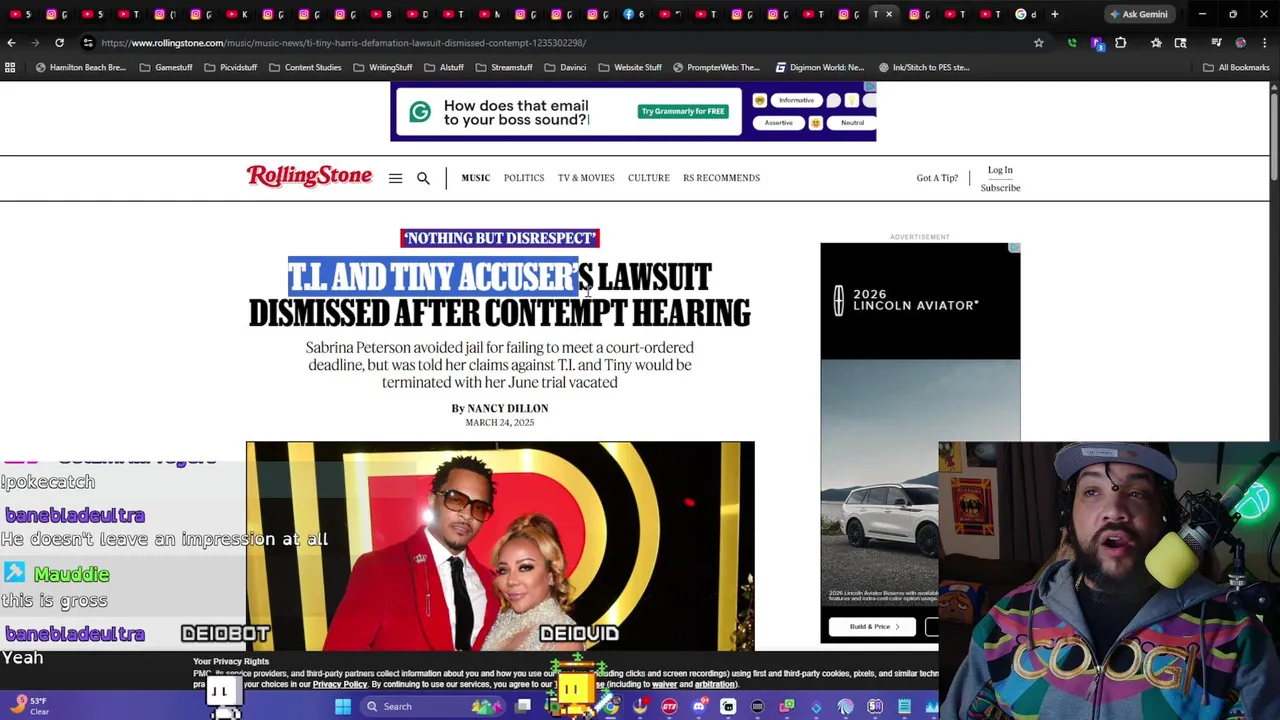Expand the Content Studies bookmarks folder
1280x720 pixels.
tap(305, 67)
